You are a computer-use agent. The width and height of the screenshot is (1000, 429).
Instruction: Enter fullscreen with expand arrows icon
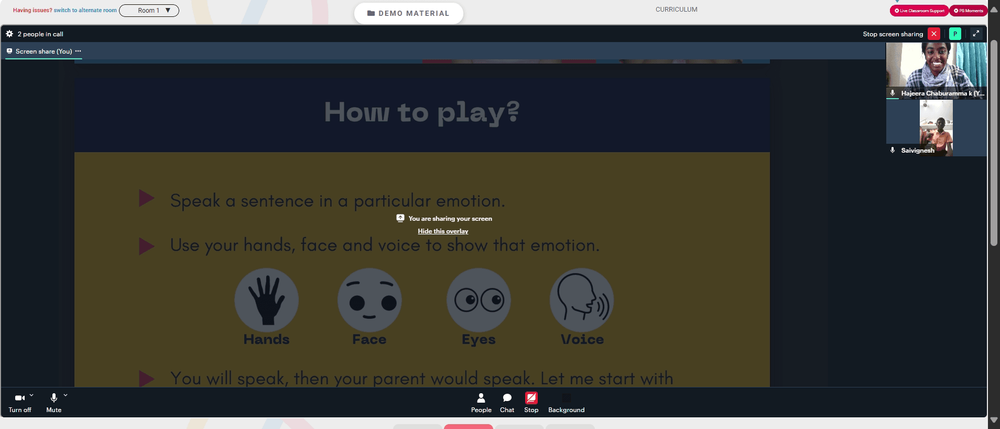click(x=976, y=34)
